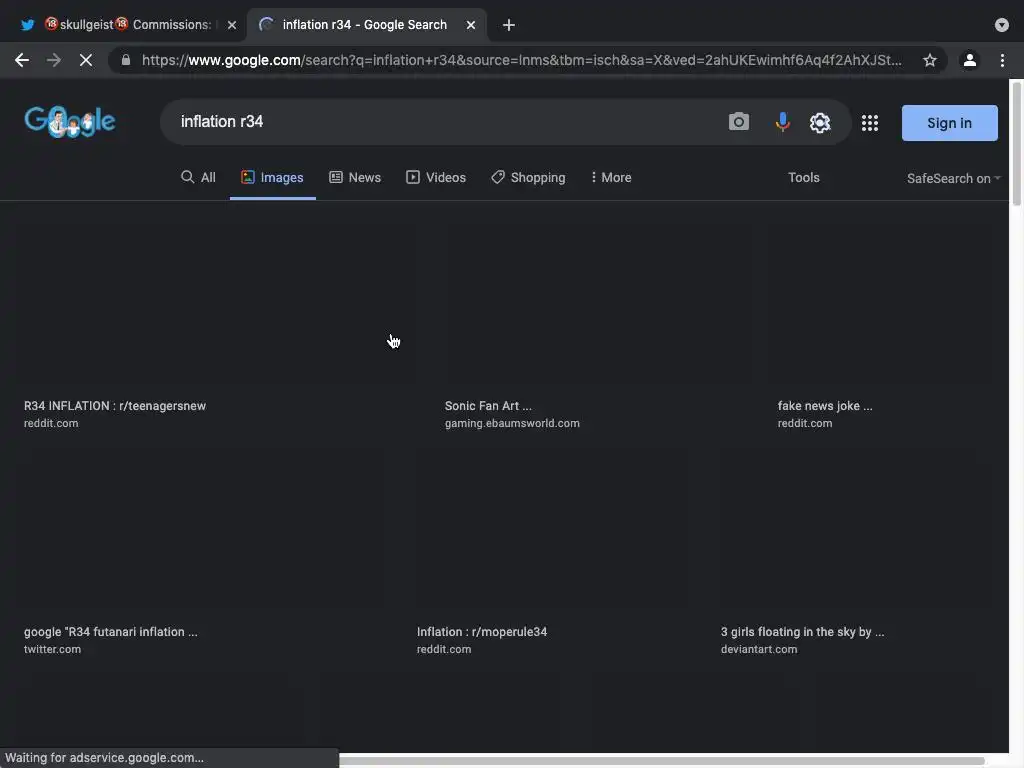Click the twitter.com source text
Image resolution: width=1024 pixels, height=768 pixels.
[52, 649]
